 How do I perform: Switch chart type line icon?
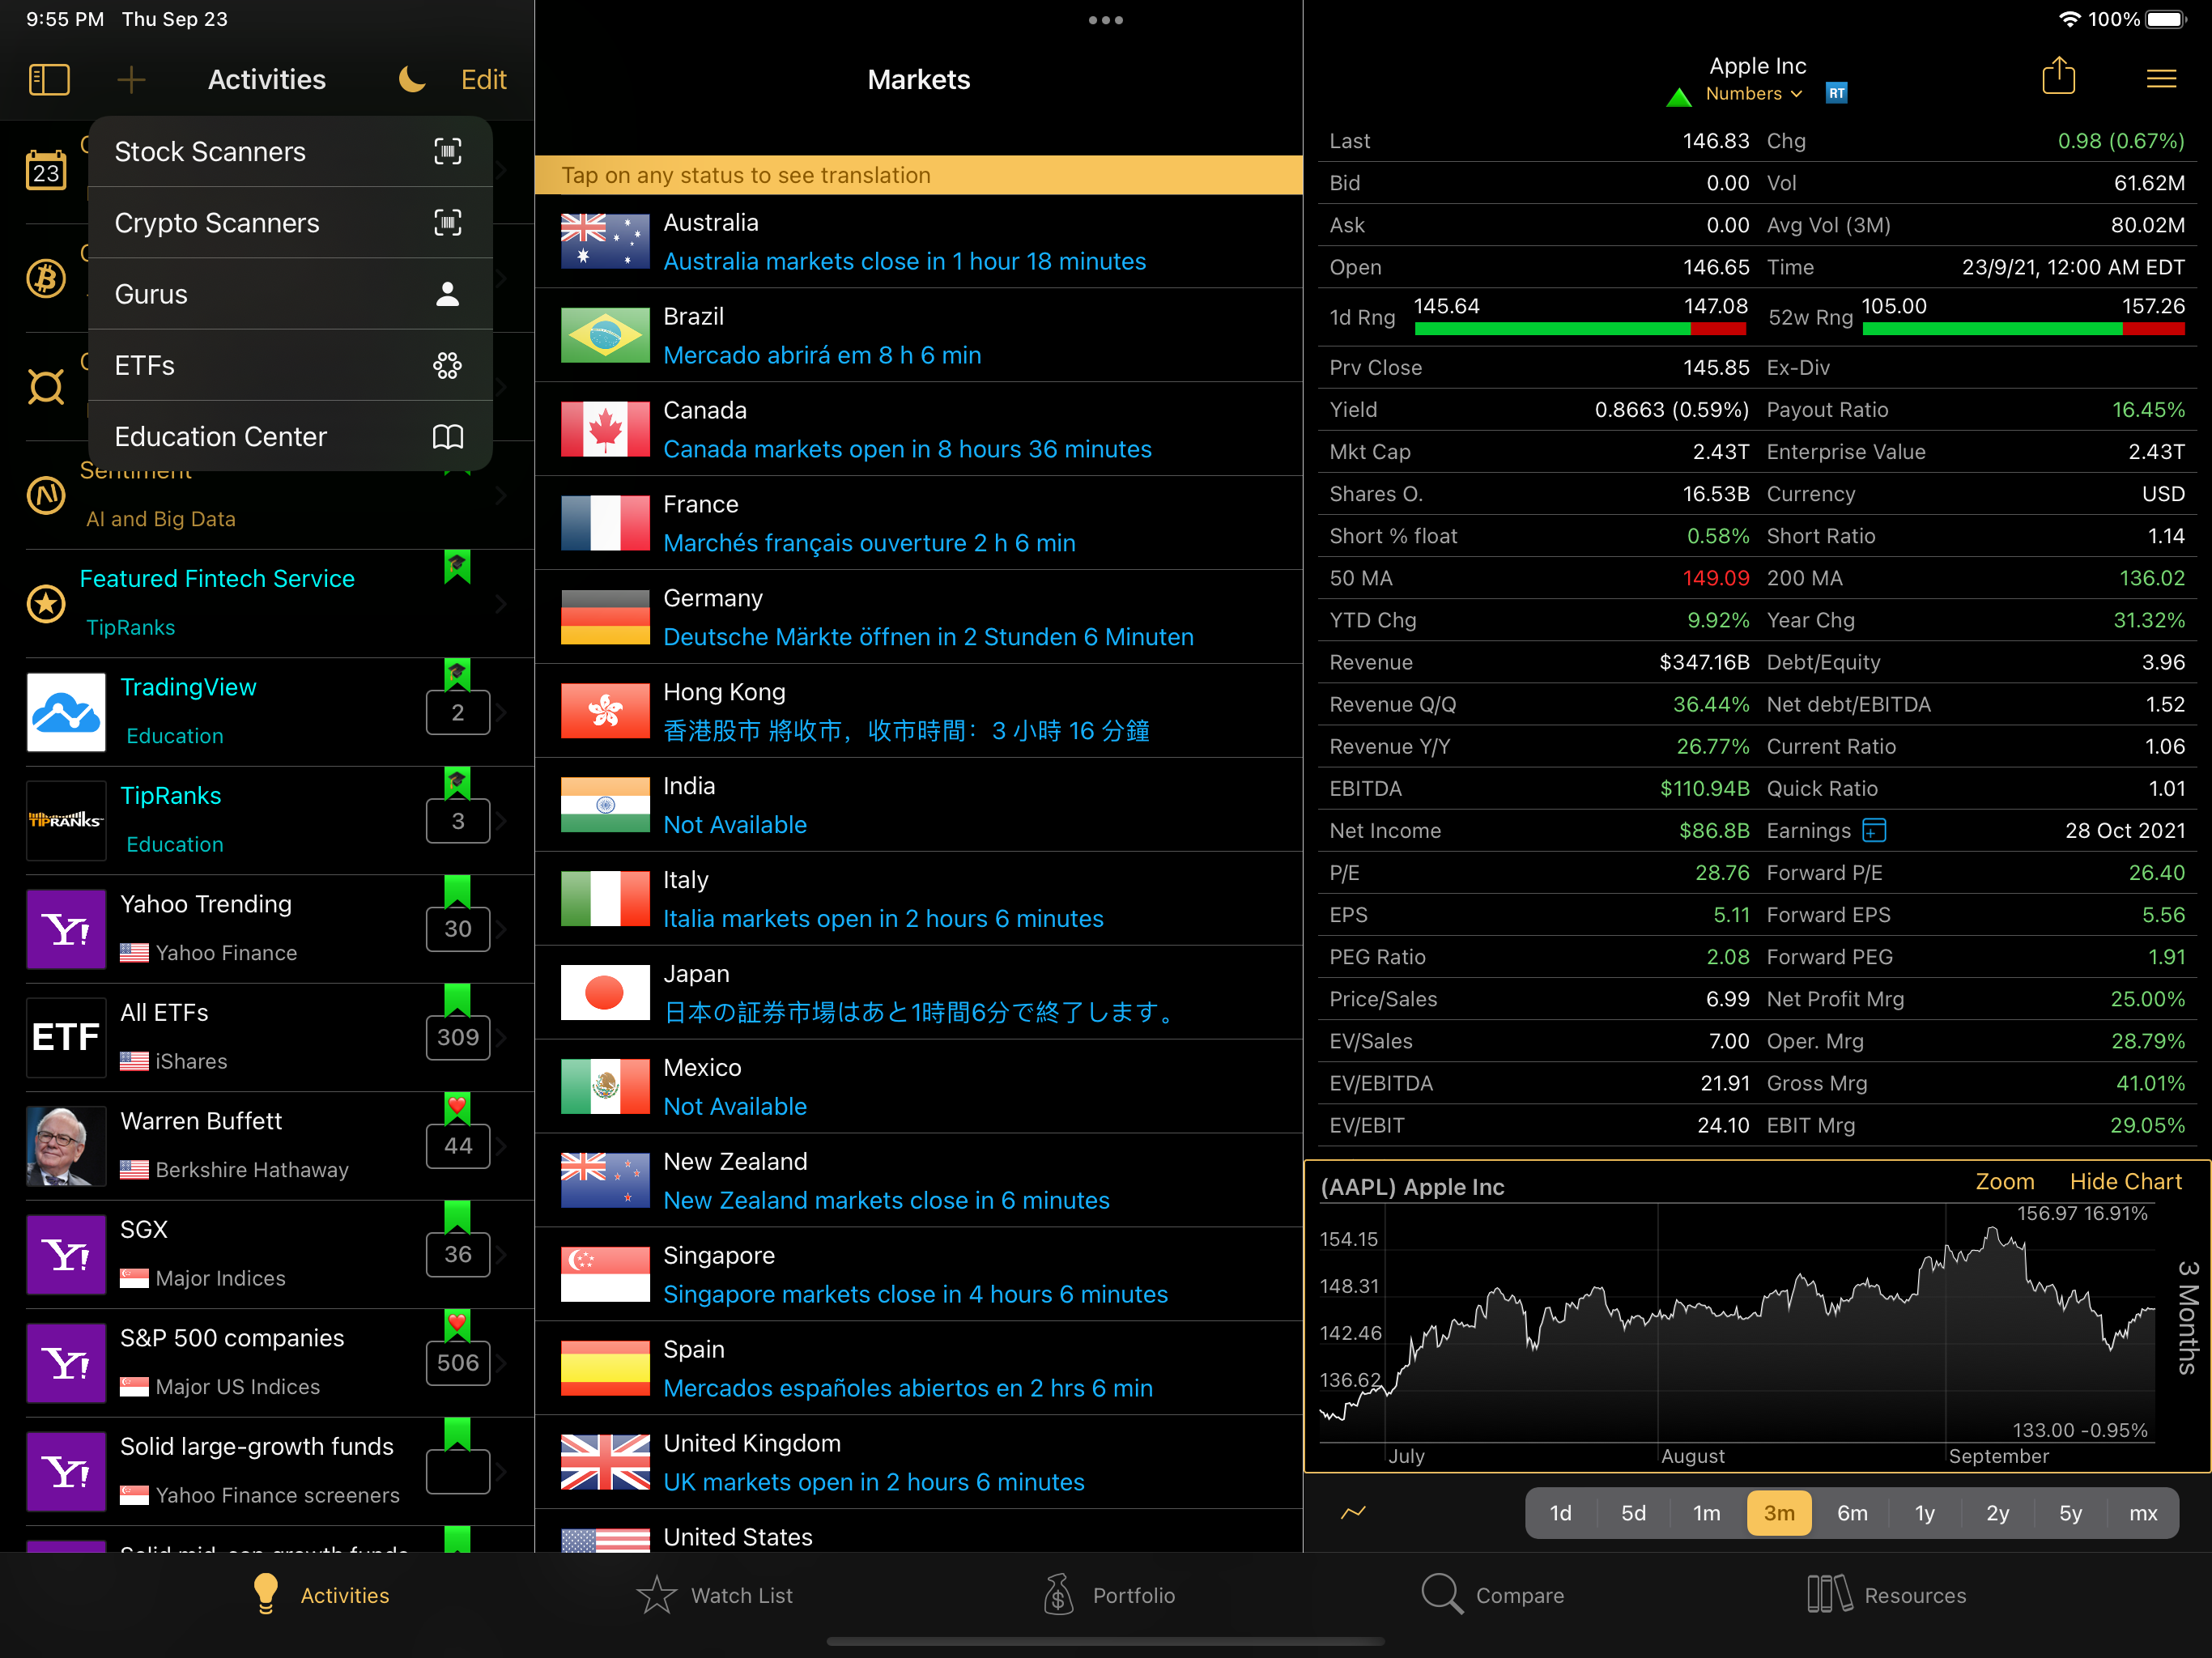pos(1353,1512)
